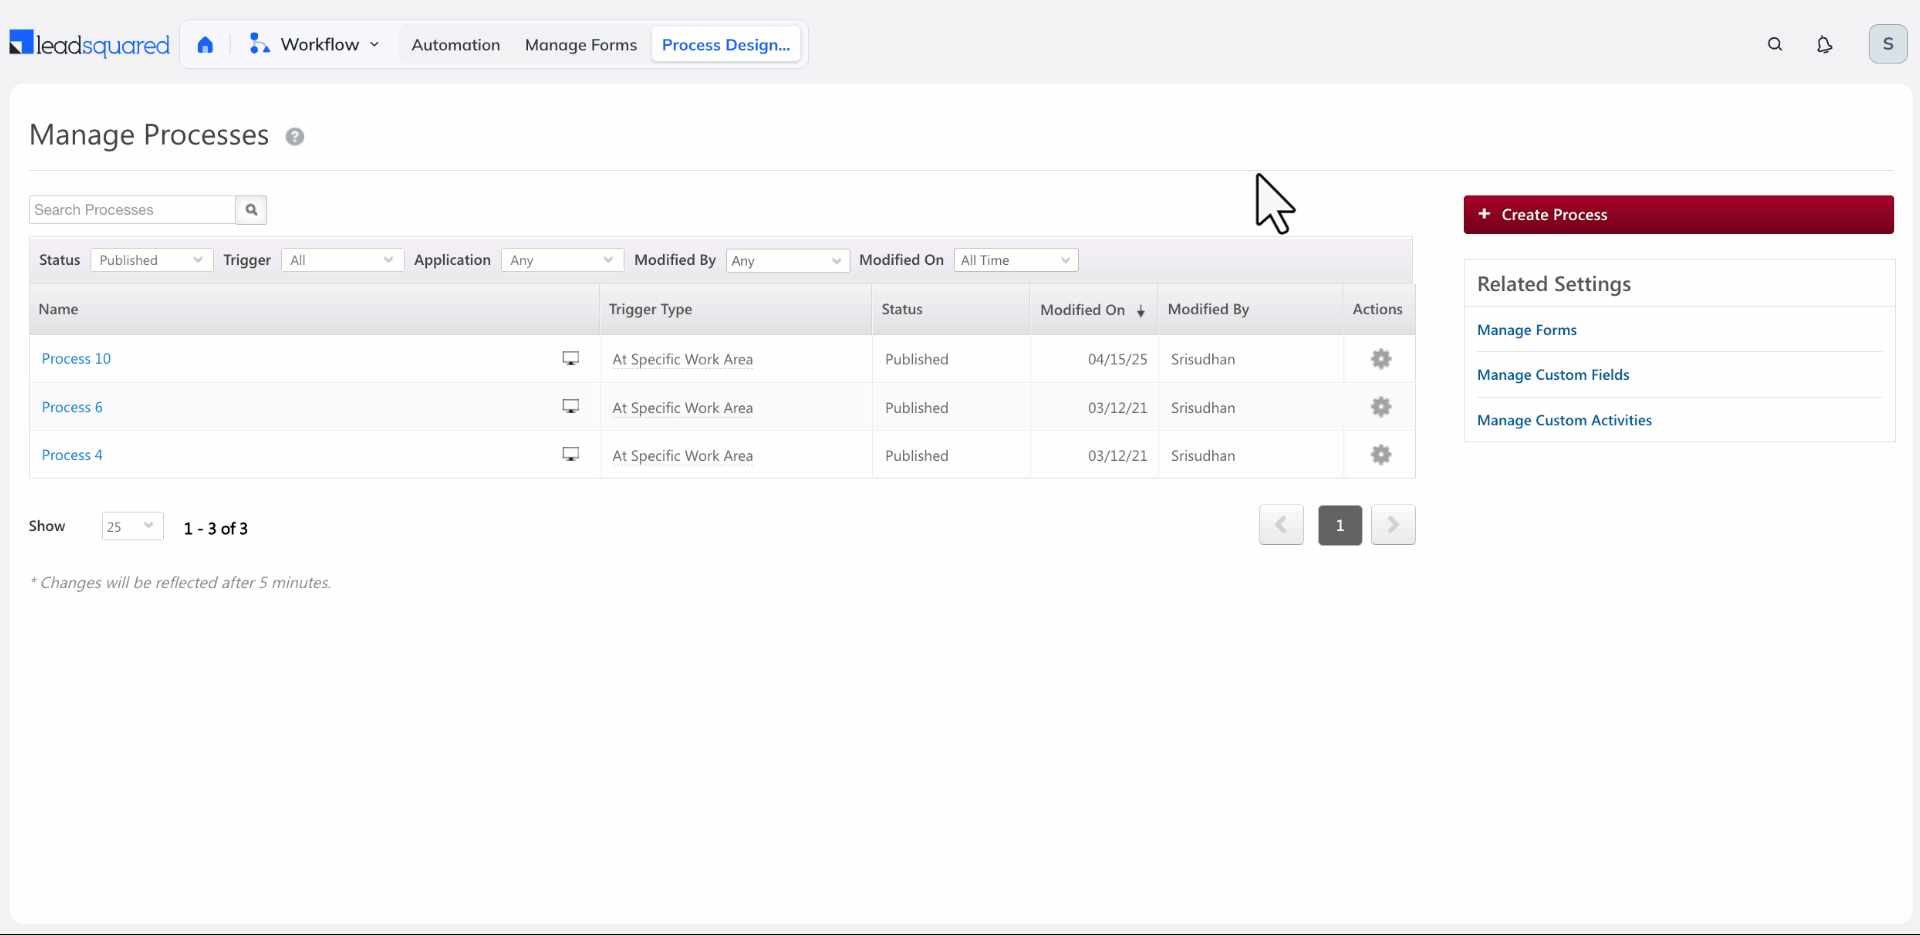This screenshot has height=935, width=1920.
Task: Click the search button next to Search Processes
Action: pyautogui.click(x=251, y=210)
